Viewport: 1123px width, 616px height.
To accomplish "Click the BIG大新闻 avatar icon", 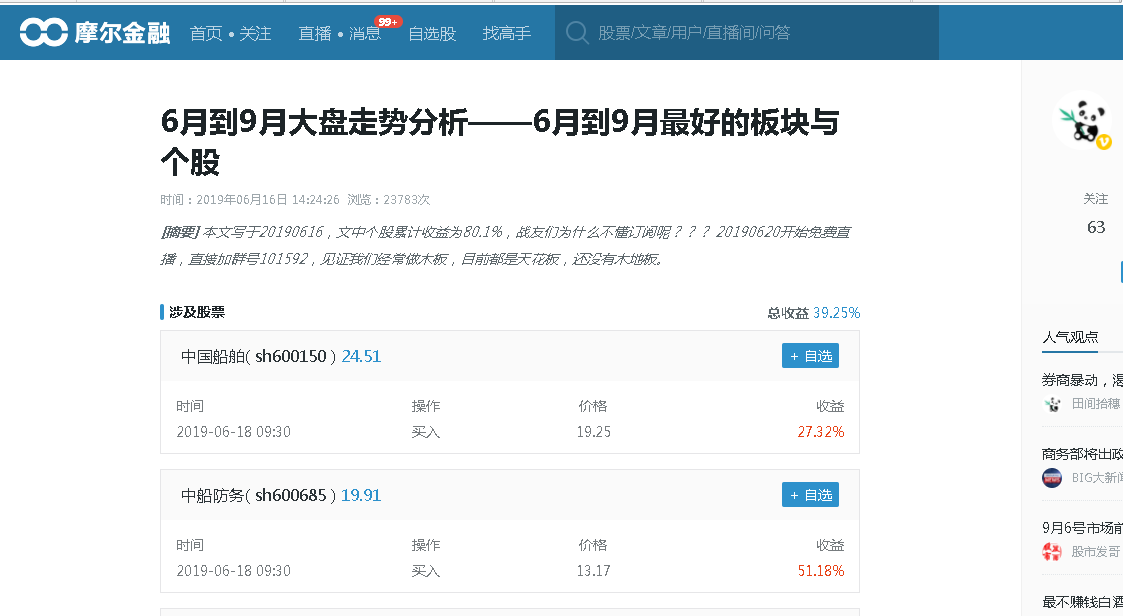I will [1052, 478].
